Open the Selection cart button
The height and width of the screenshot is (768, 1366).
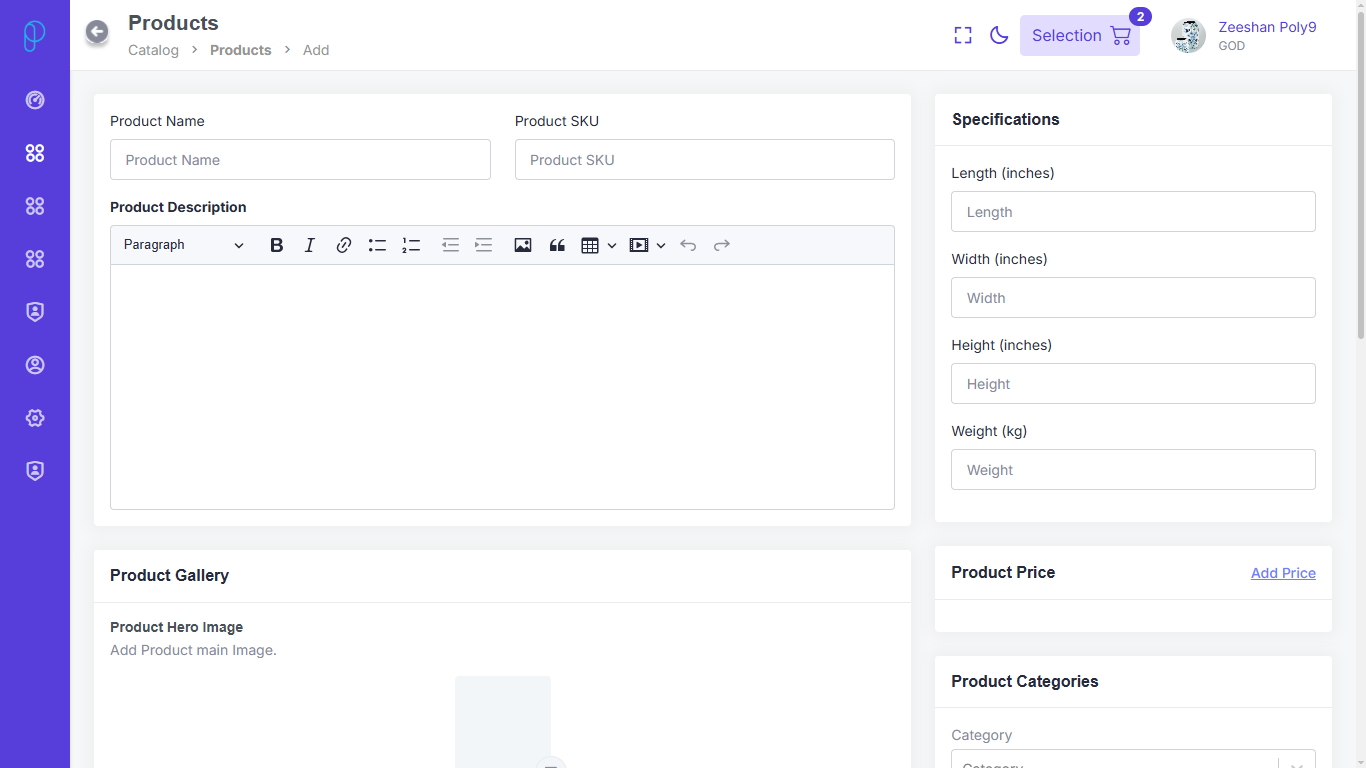[1080, 35]
